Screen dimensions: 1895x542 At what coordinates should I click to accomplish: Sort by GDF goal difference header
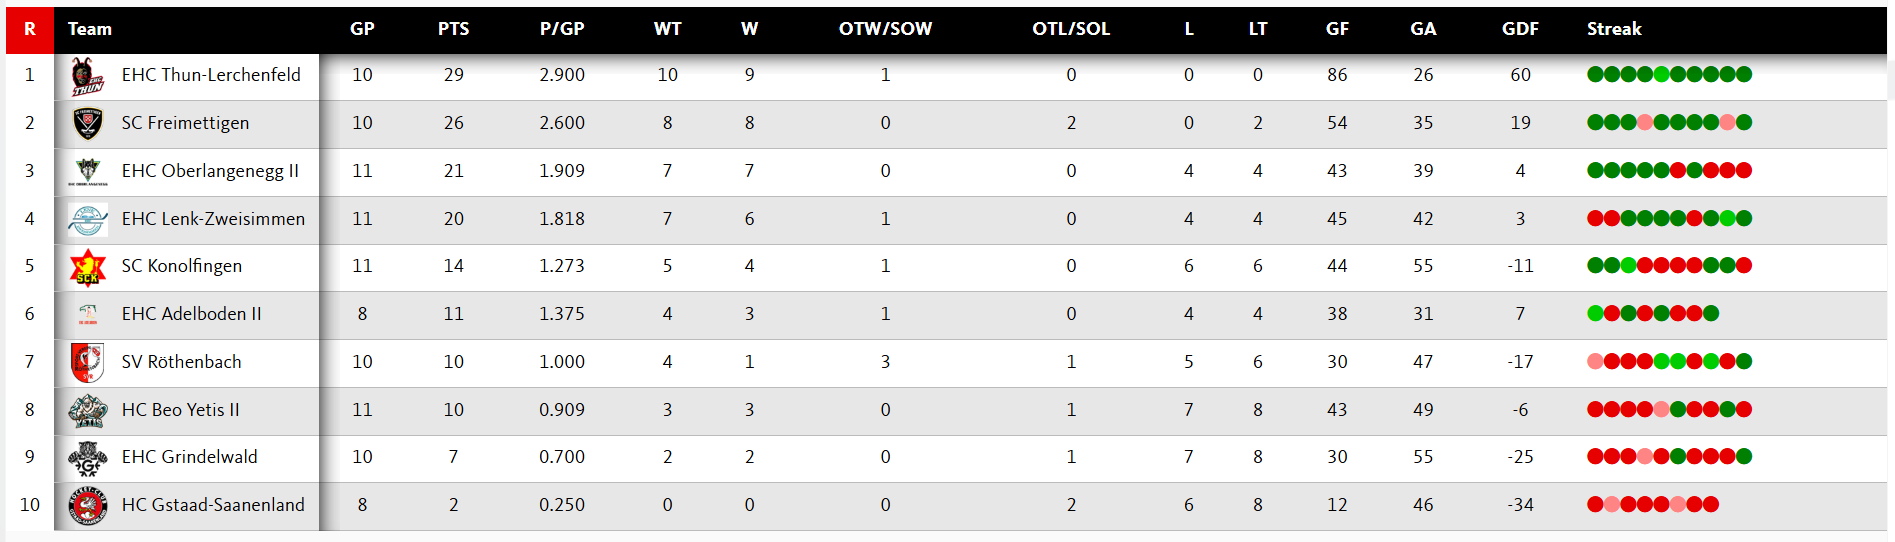(x=1520, y=29)
